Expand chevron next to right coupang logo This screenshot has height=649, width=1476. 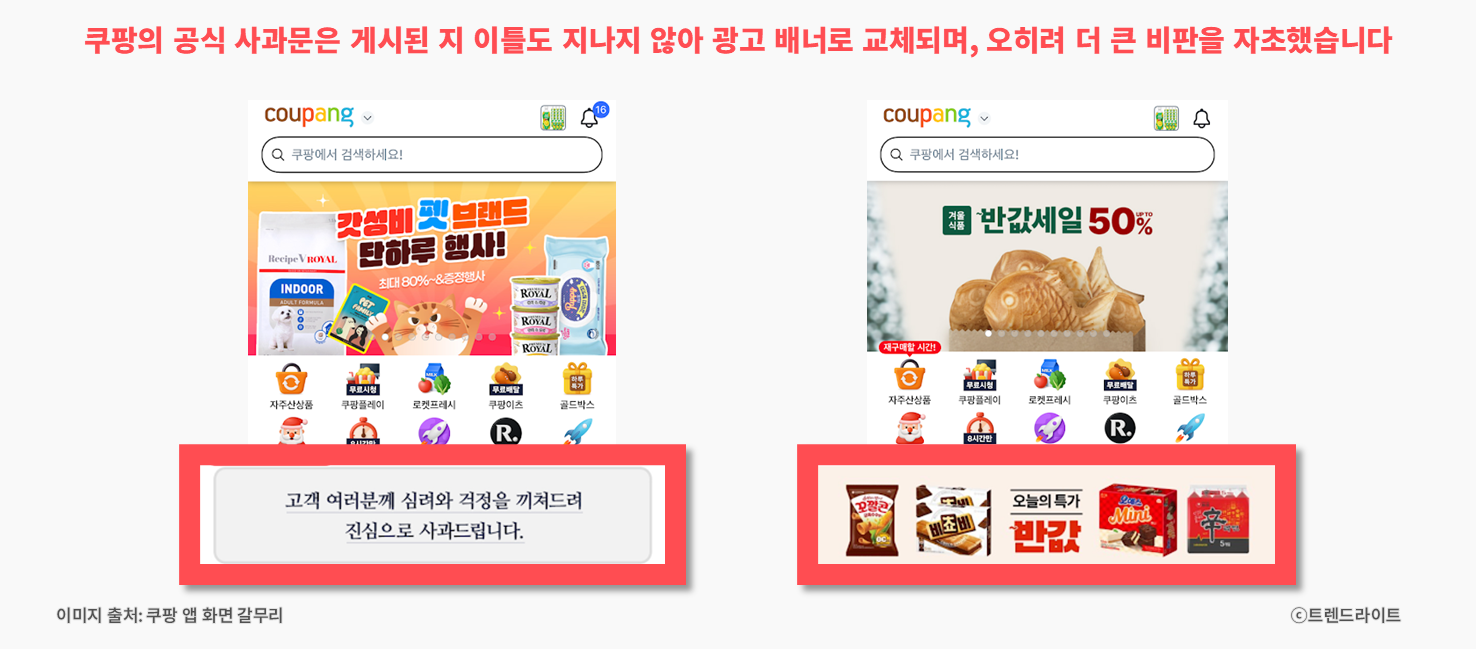tap(984, 118)
